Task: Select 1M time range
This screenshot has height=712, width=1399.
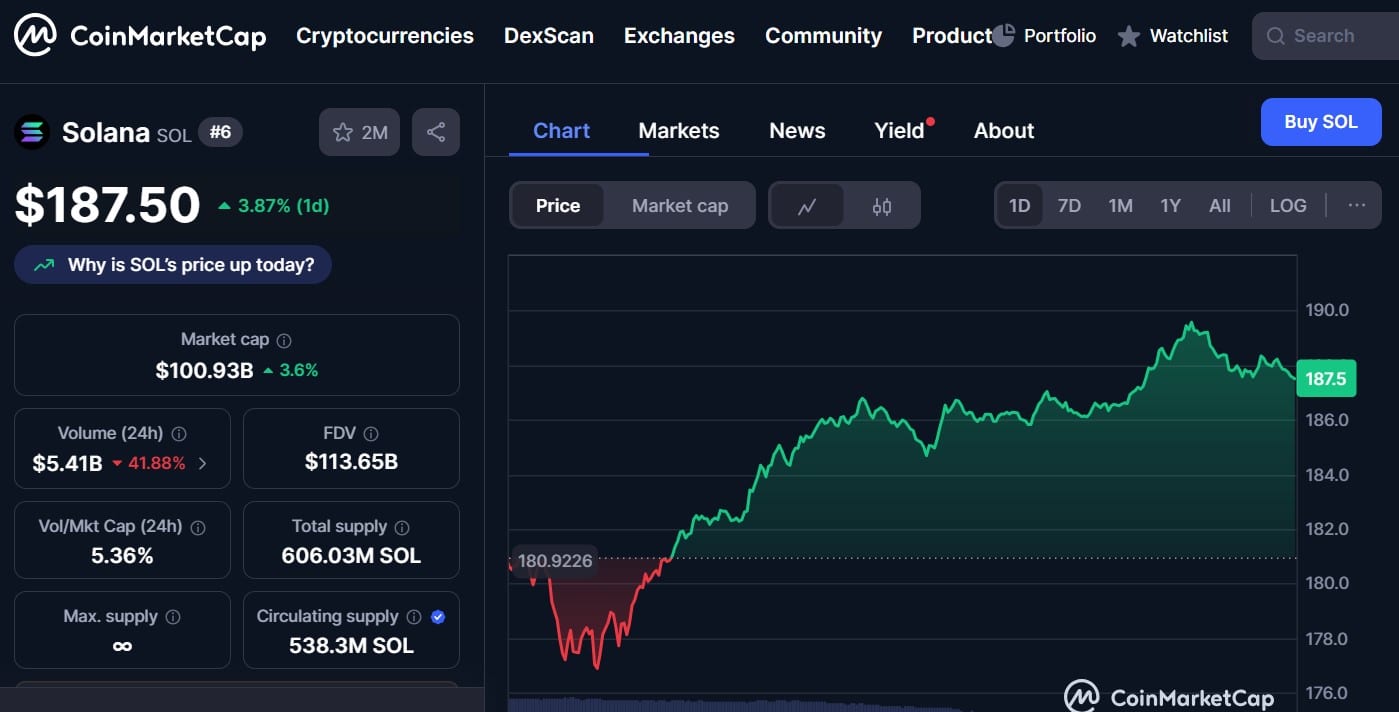Action: tap(1120, 205)
